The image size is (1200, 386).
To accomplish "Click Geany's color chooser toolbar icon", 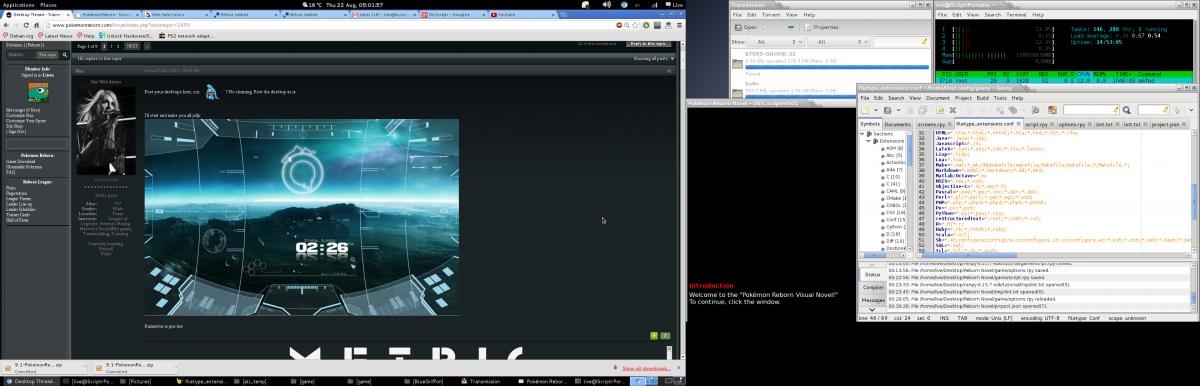I will tap(1052, 110).
